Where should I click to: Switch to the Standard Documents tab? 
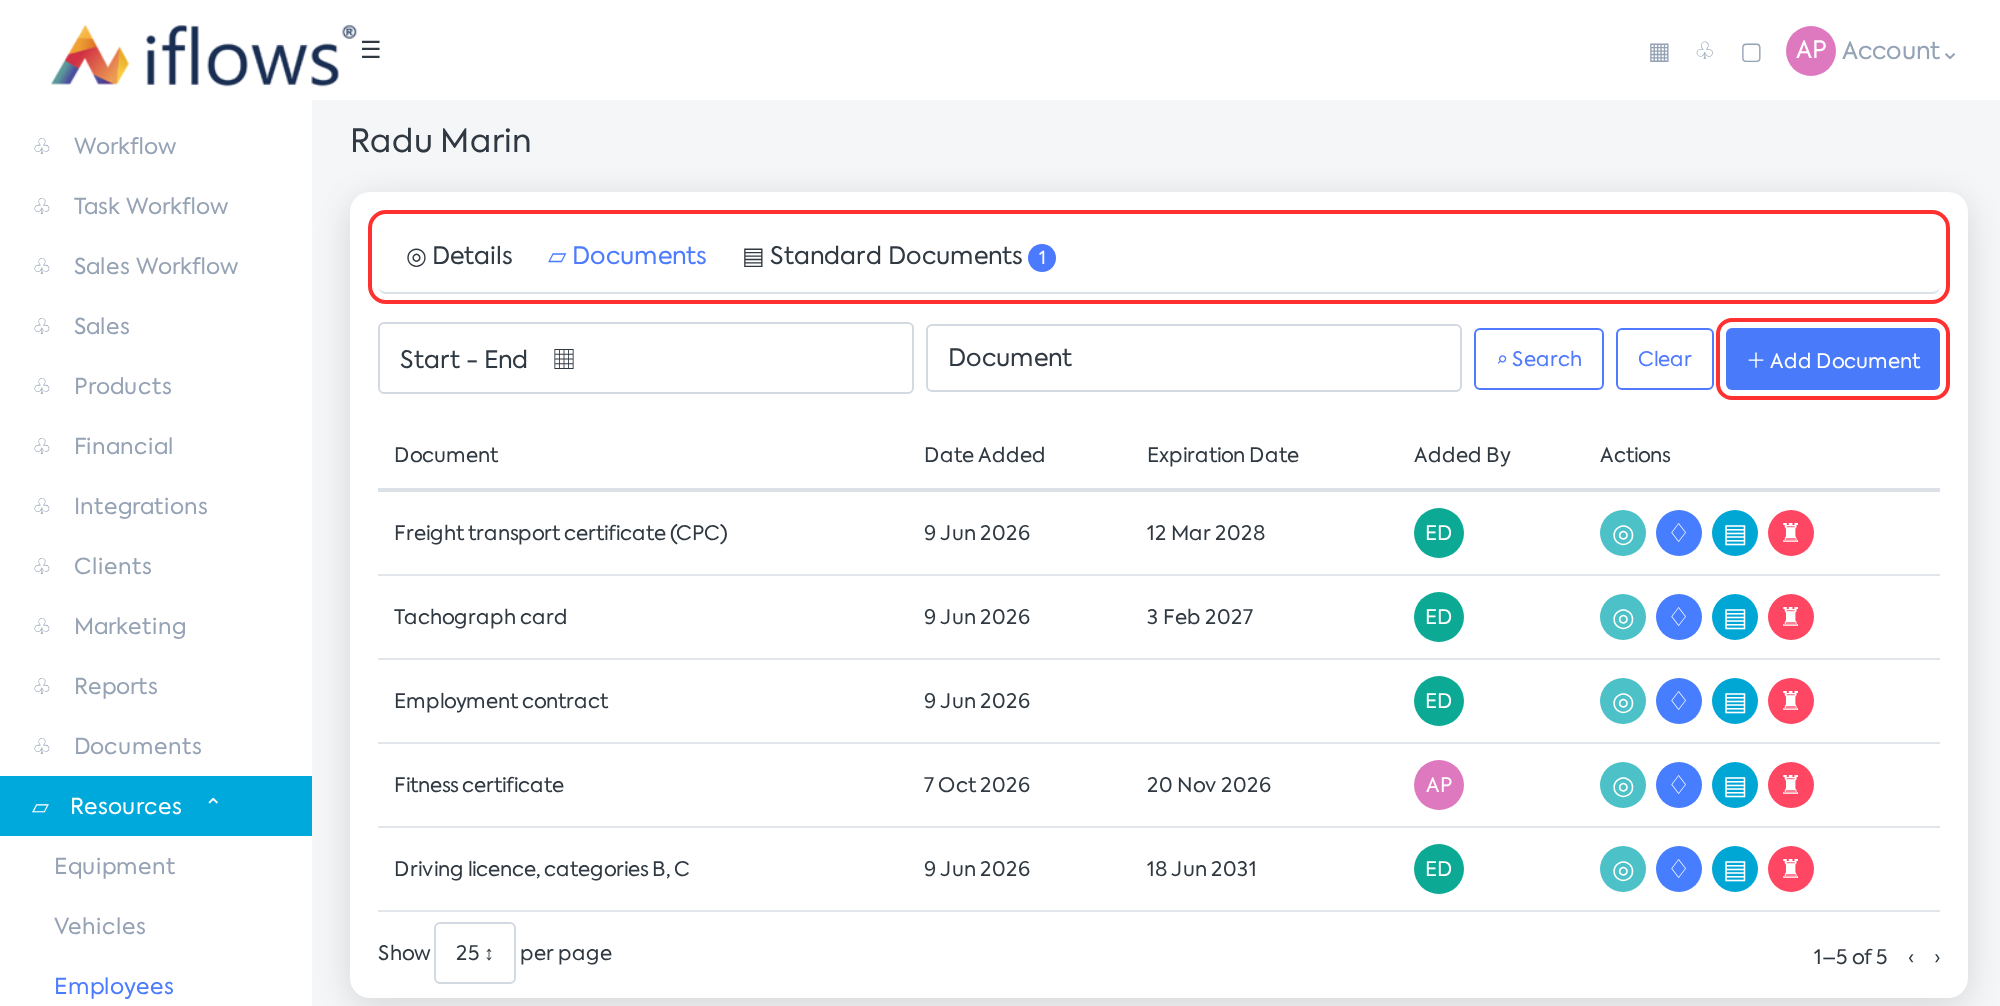pos(899,256)
